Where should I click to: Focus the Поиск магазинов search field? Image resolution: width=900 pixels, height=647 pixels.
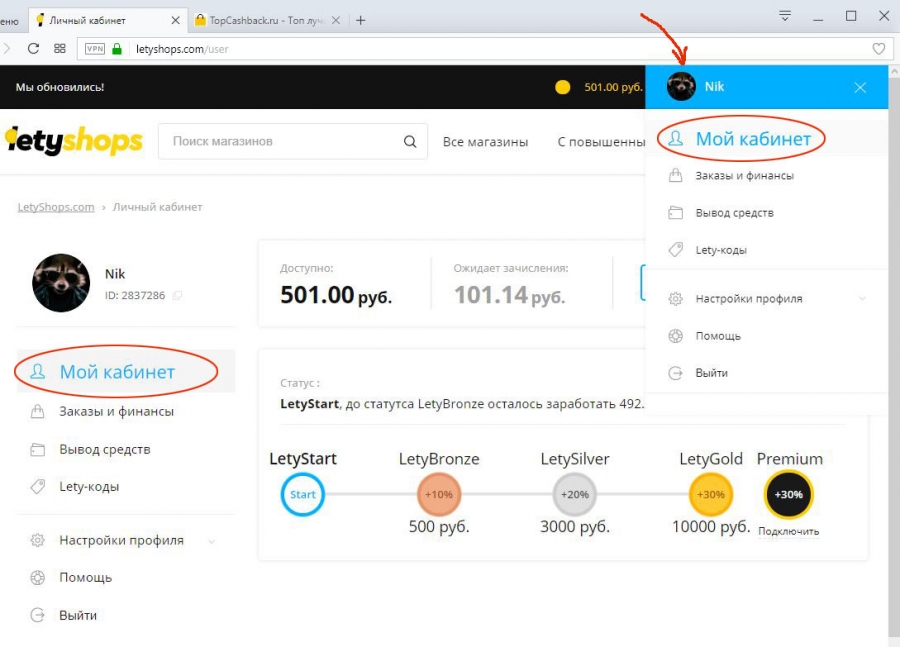pyautogui.click(x=293, y=141)
